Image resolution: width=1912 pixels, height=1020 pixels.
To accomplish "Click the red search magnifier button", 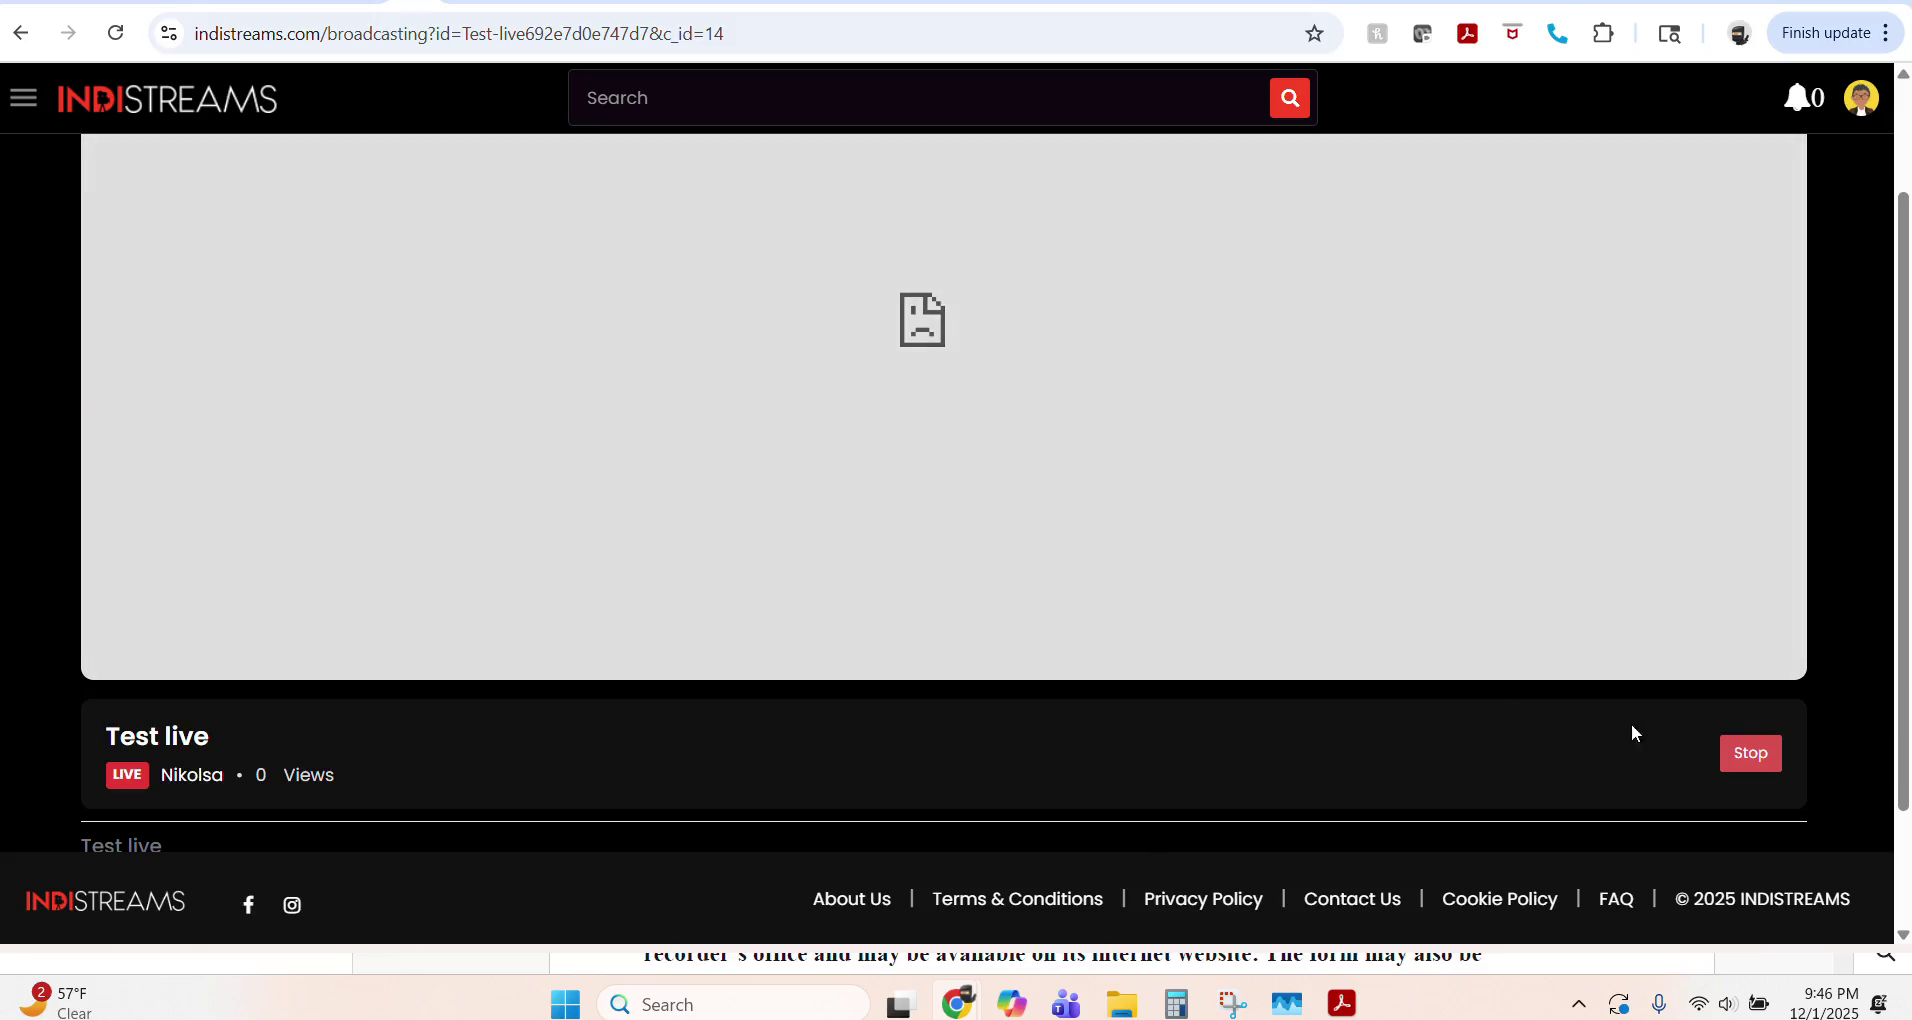I will [x=1289, y=98].
